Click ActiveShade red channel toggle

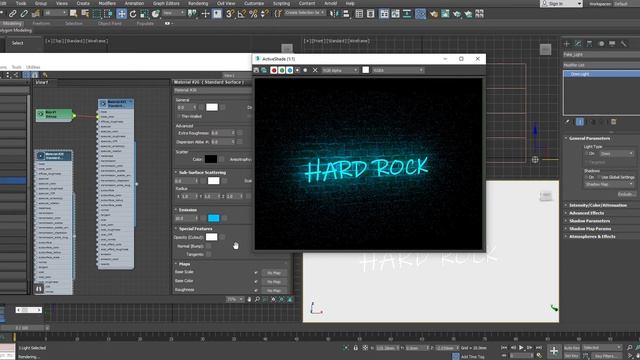click(274, 70)
